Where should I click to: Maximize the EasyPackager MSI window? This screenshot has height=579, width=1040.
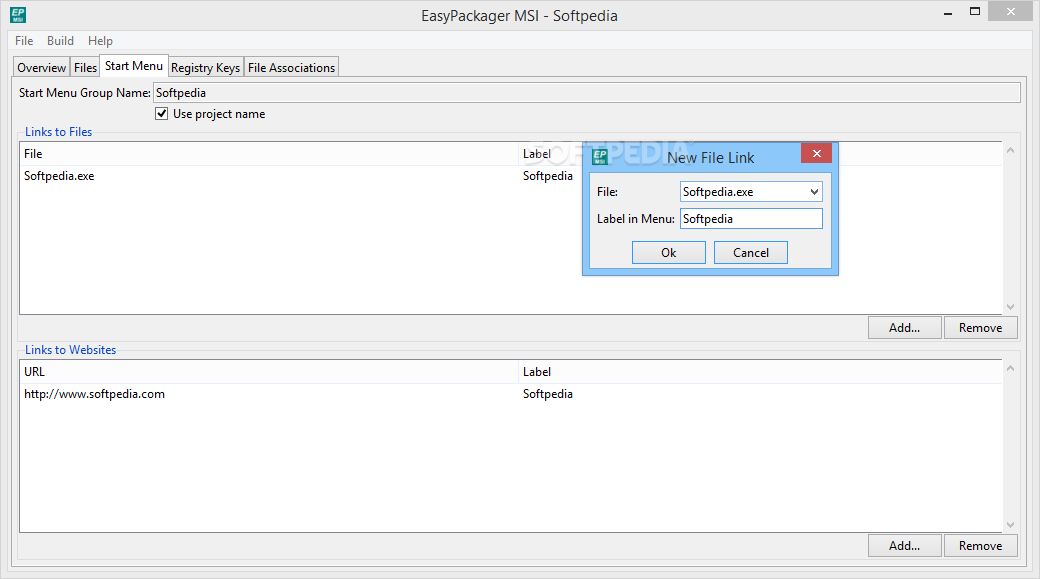click(974, 11)
